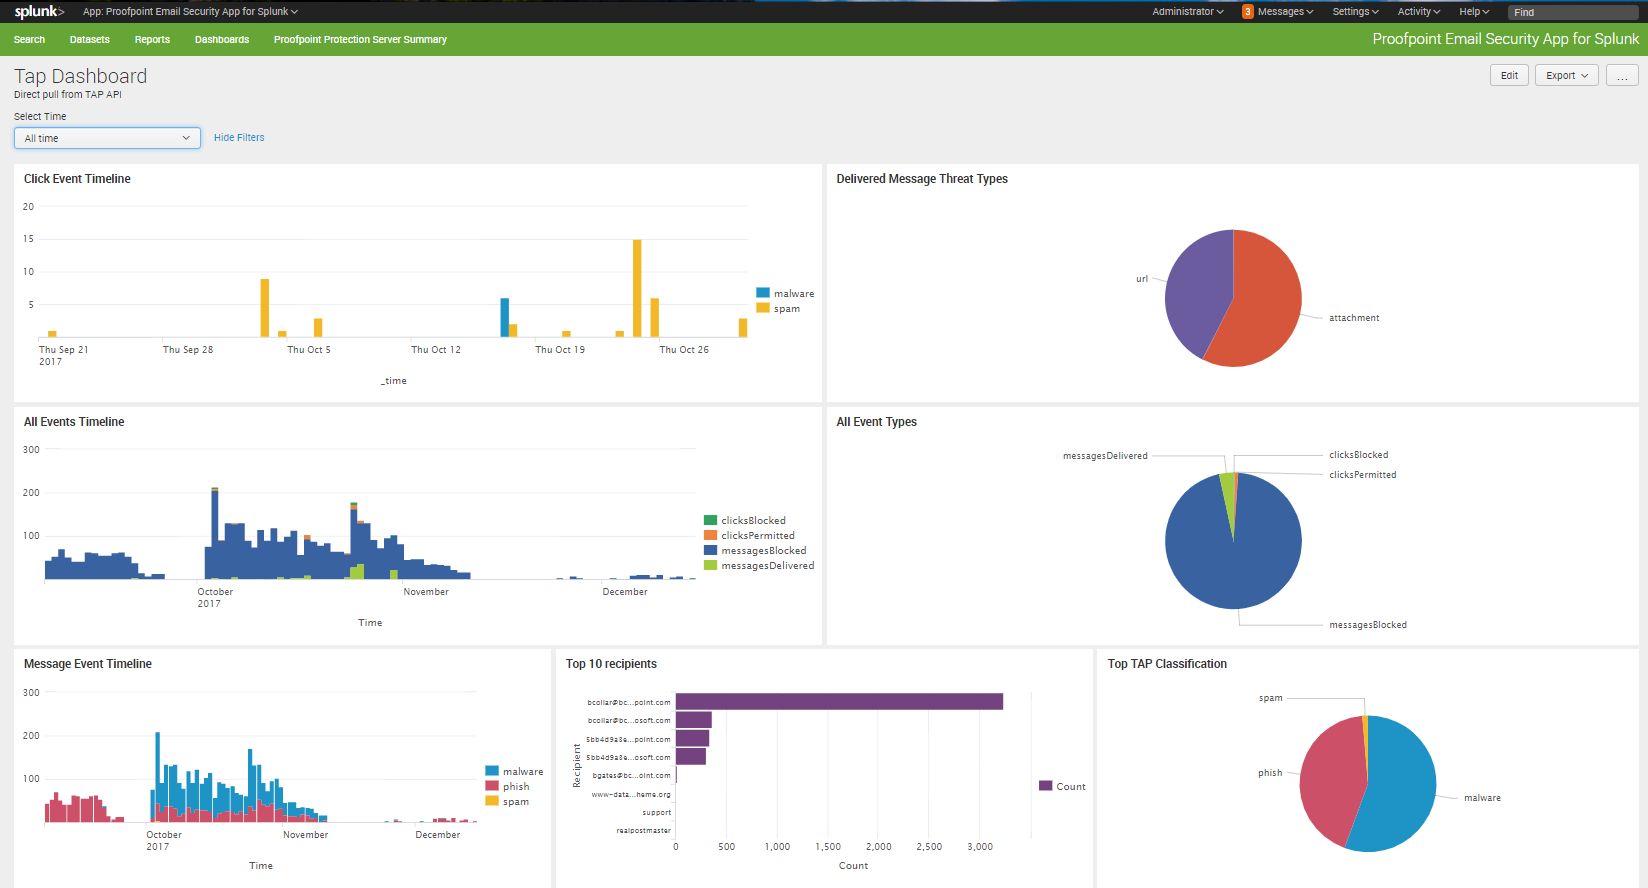1648x888 pixels.
Task: Click the 'attachment' pie label
Action: tap(1354, 318)
